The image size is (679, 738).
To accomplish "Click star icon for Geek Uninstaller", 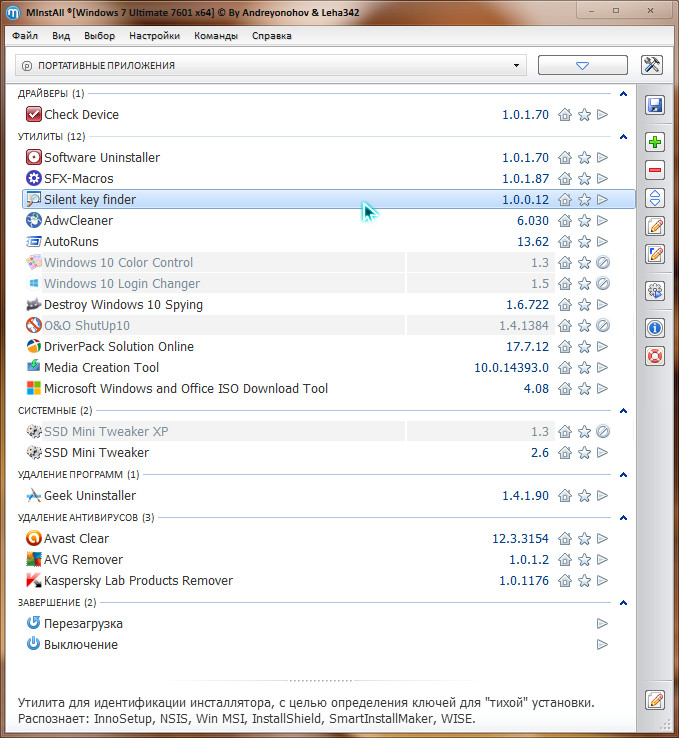I will [x=584, y=496].
